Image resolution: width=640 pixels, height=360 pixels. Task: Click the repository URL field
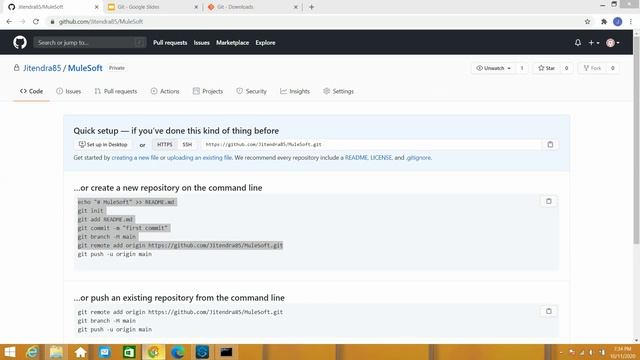[372, 144]
